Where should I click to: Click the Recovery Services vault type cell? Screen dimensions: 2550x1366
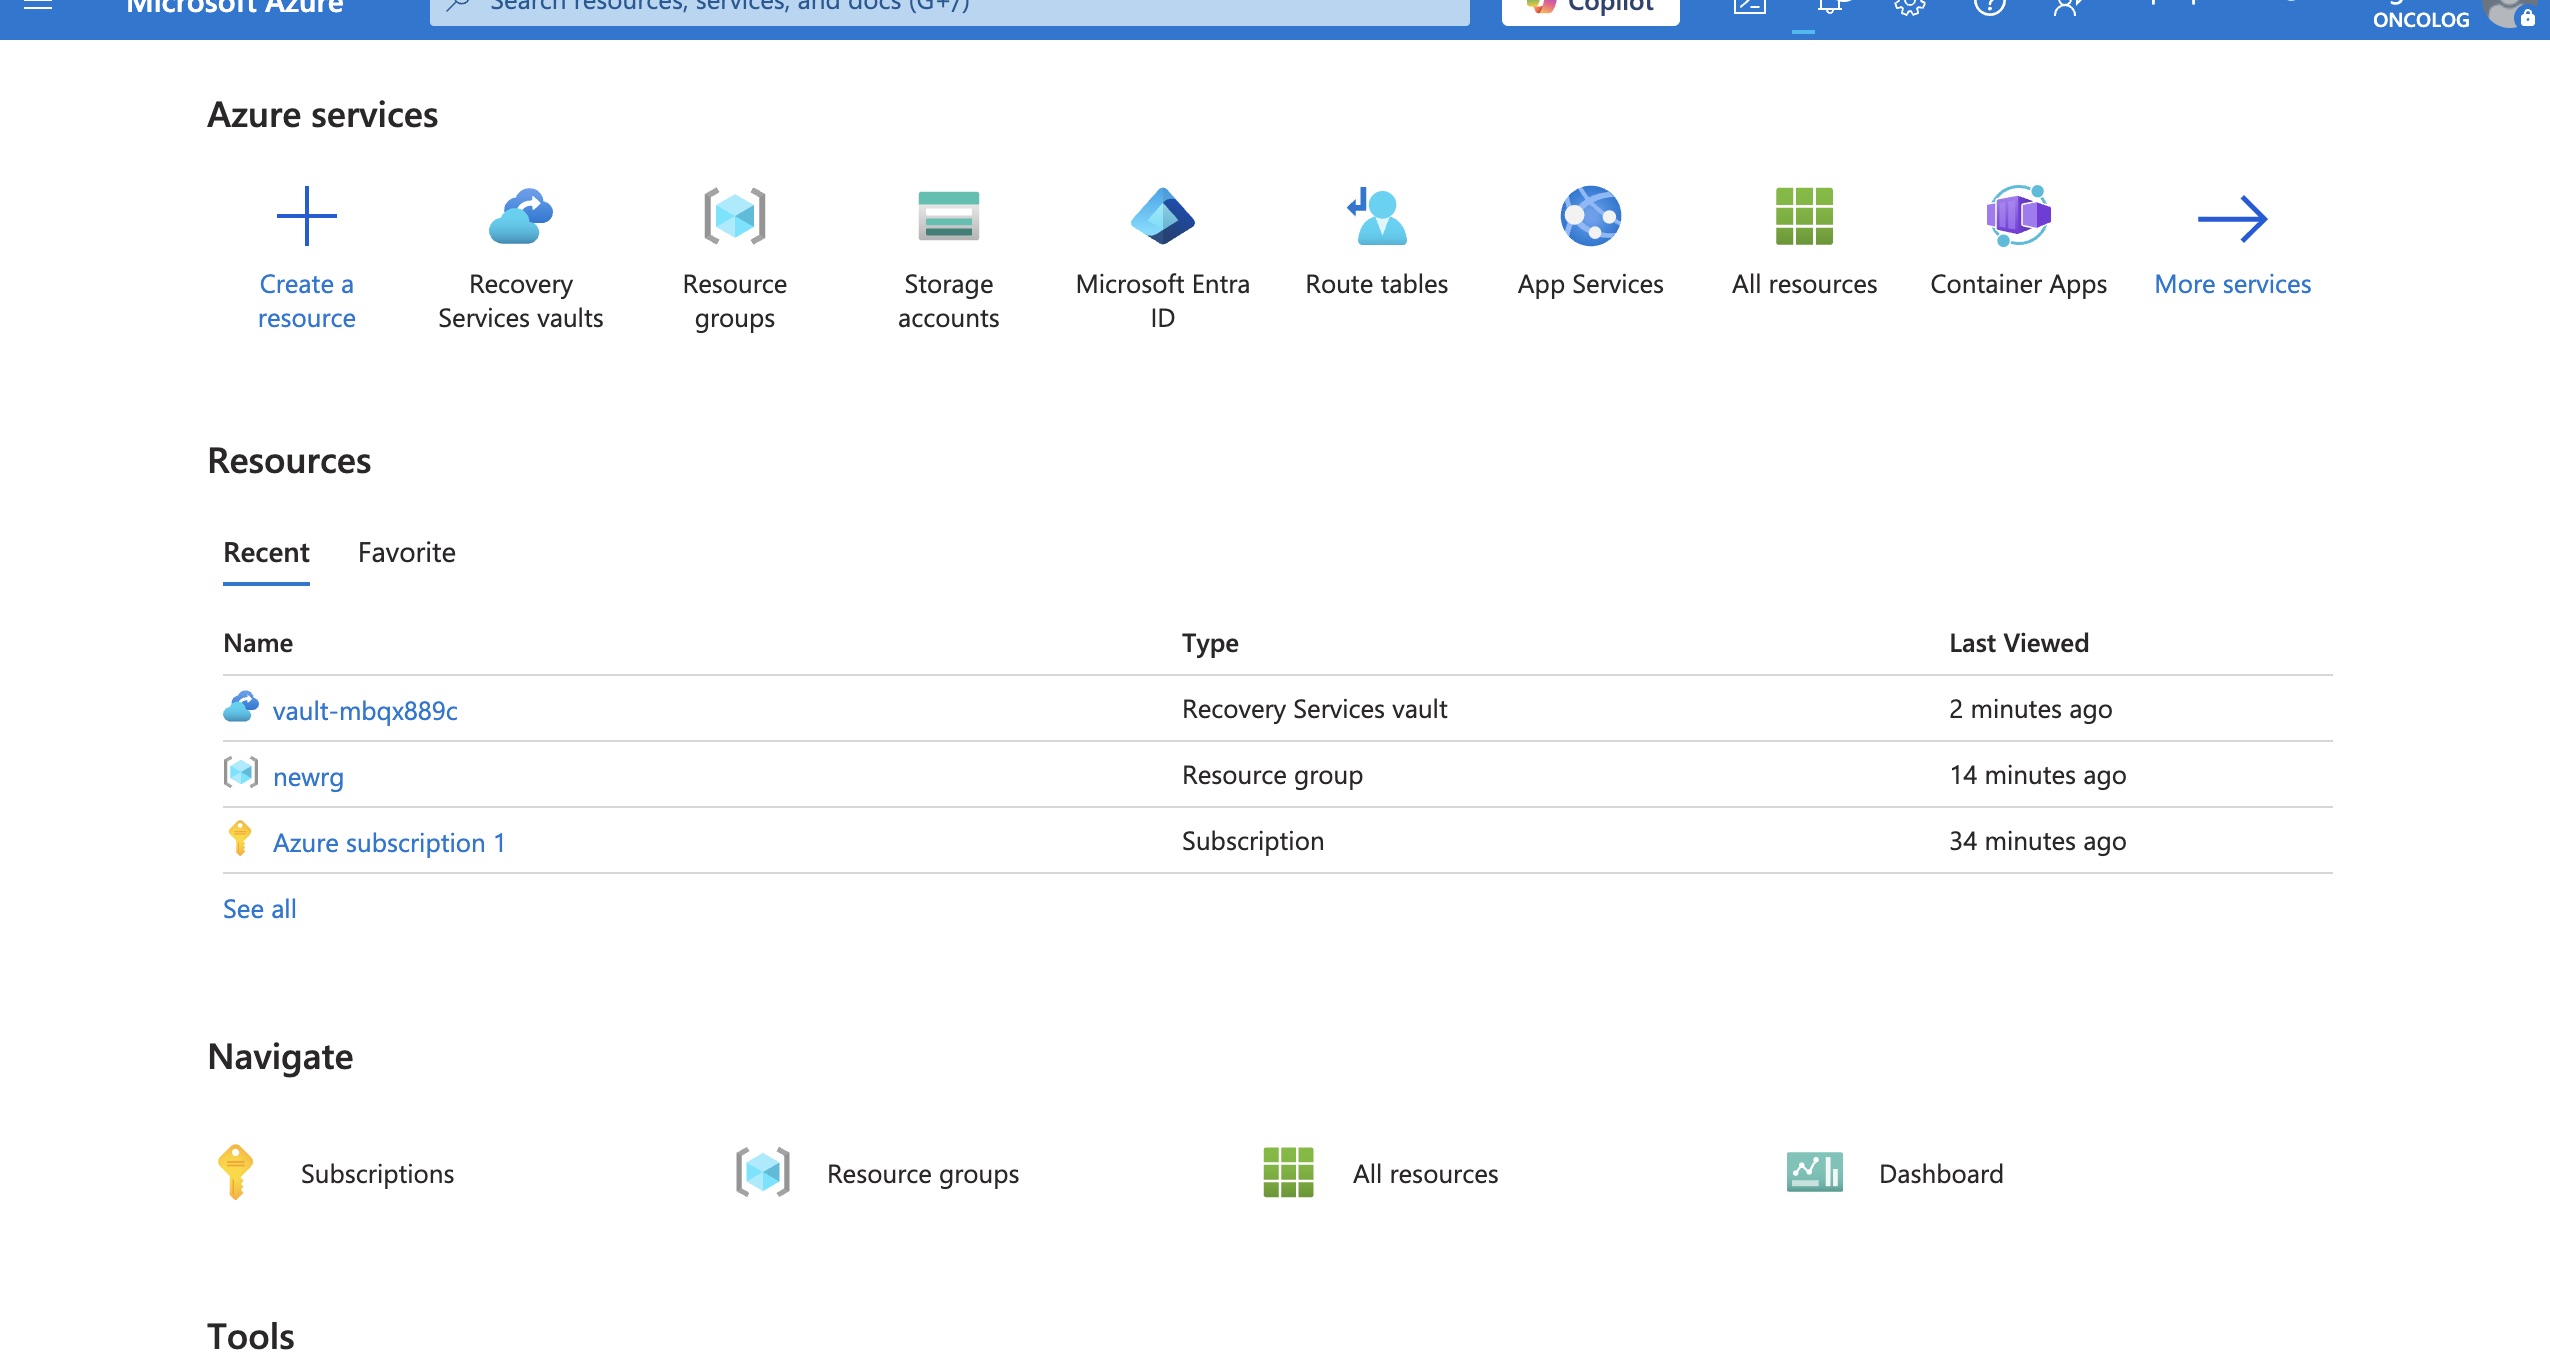pyautogui.click(x=1314, y=708)
